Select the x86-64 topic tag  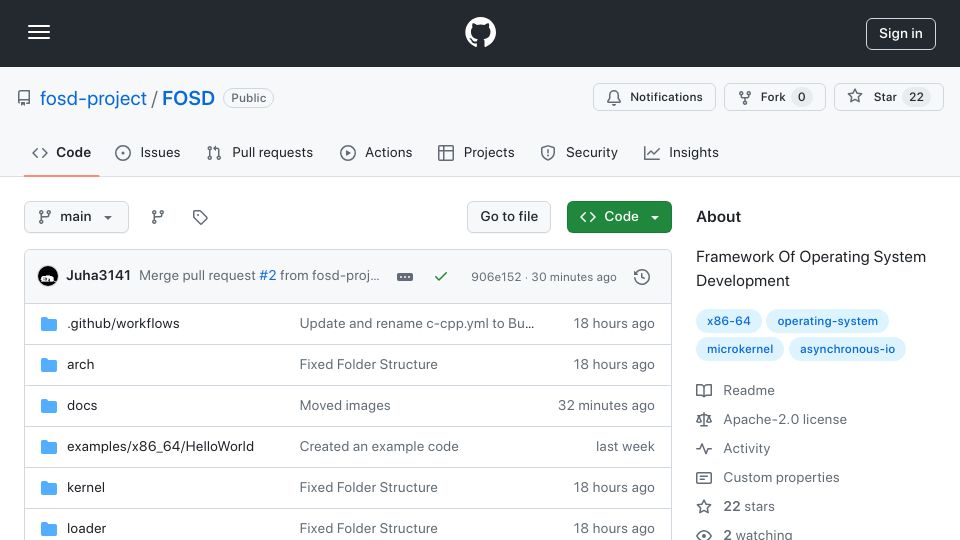[729, 321]
